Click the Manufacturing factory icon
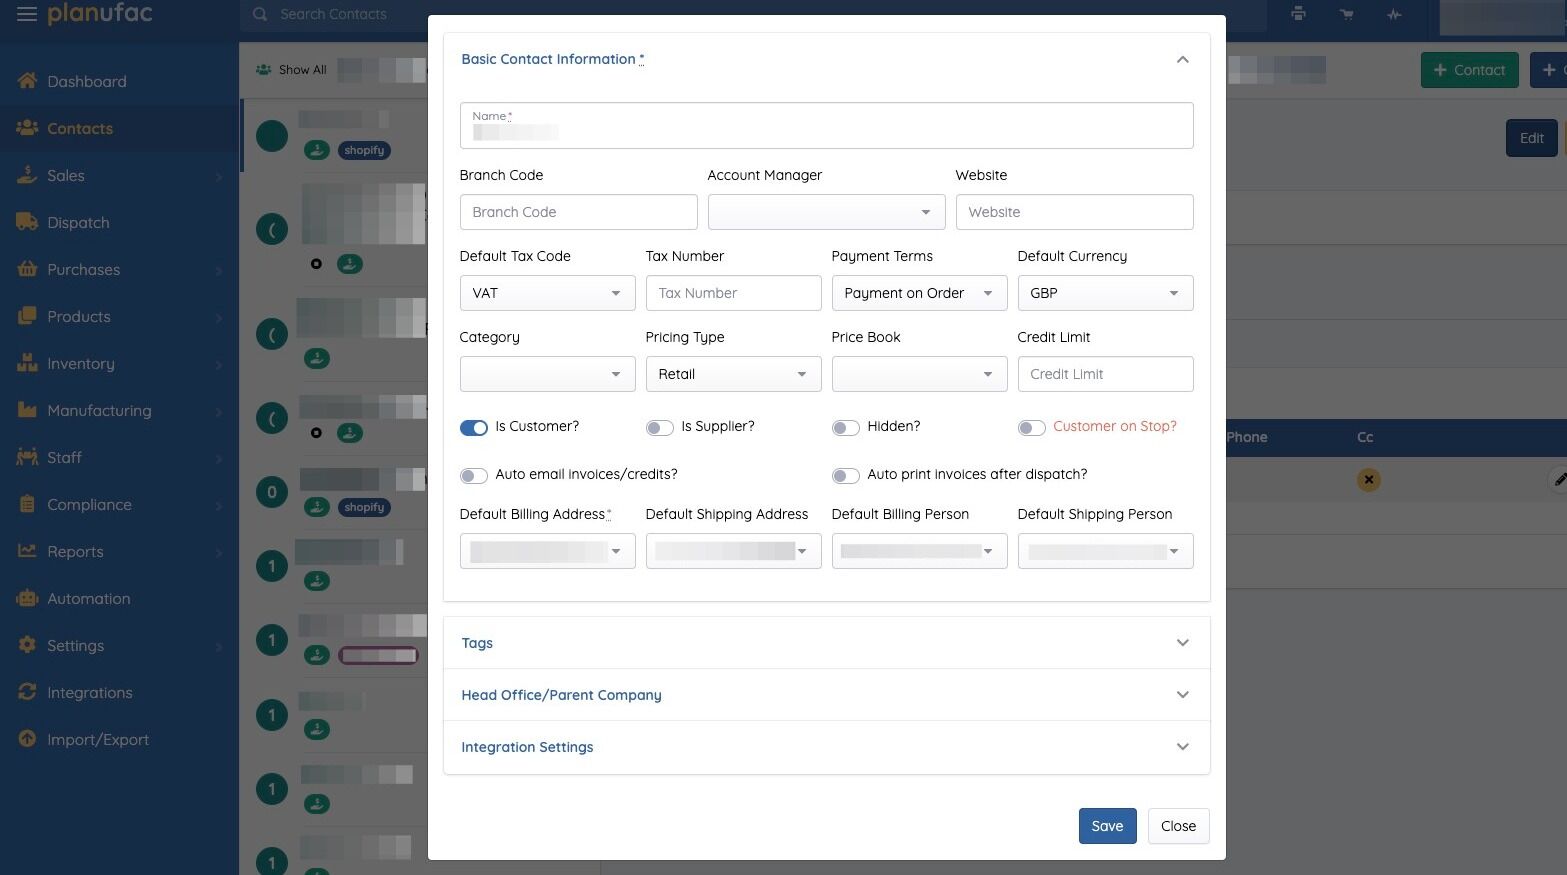The height and width of the screenshot is (875, 1567). point(27,410)
